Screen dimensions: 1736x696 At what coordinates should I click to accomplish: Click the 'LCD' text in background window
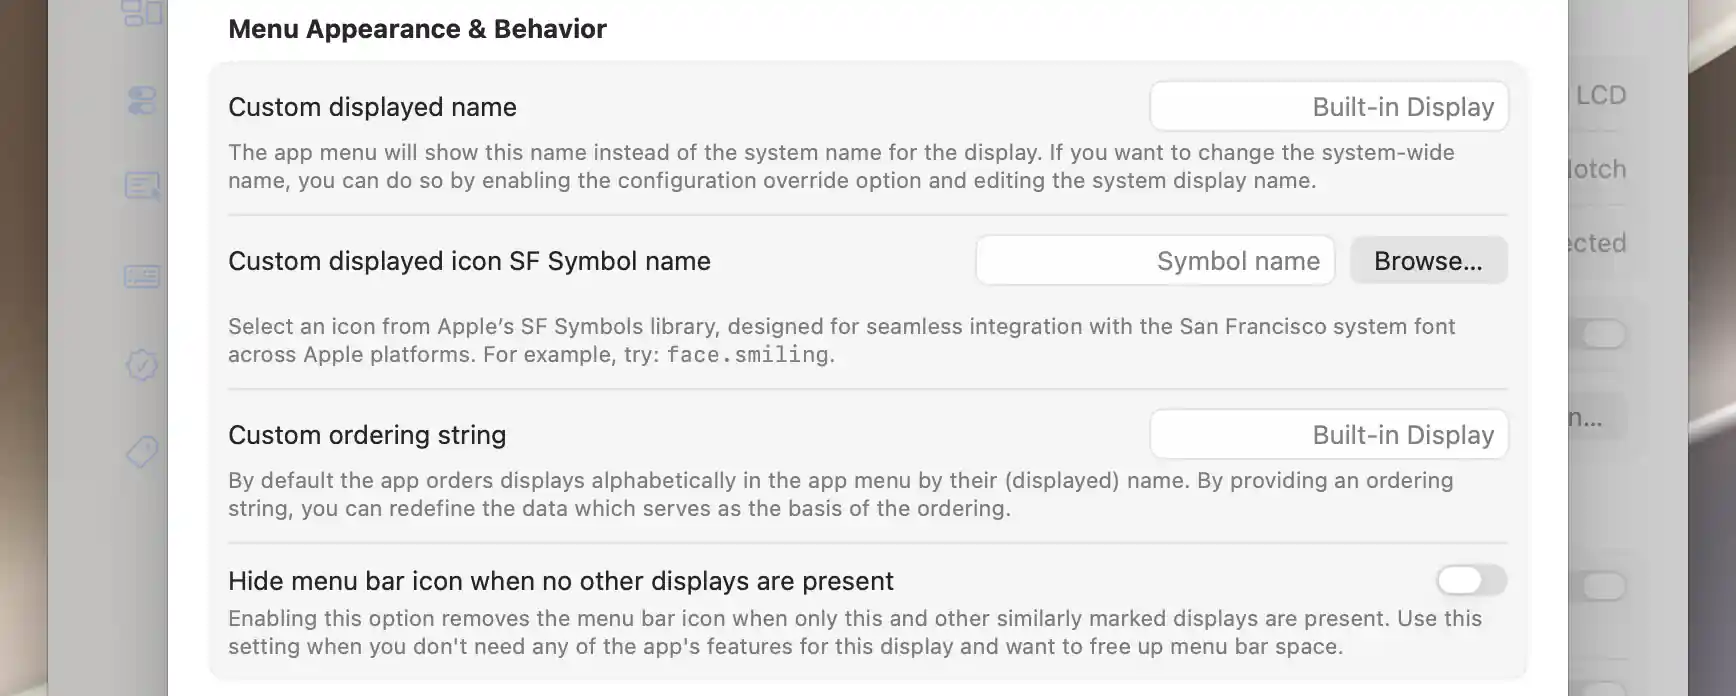1601,95
